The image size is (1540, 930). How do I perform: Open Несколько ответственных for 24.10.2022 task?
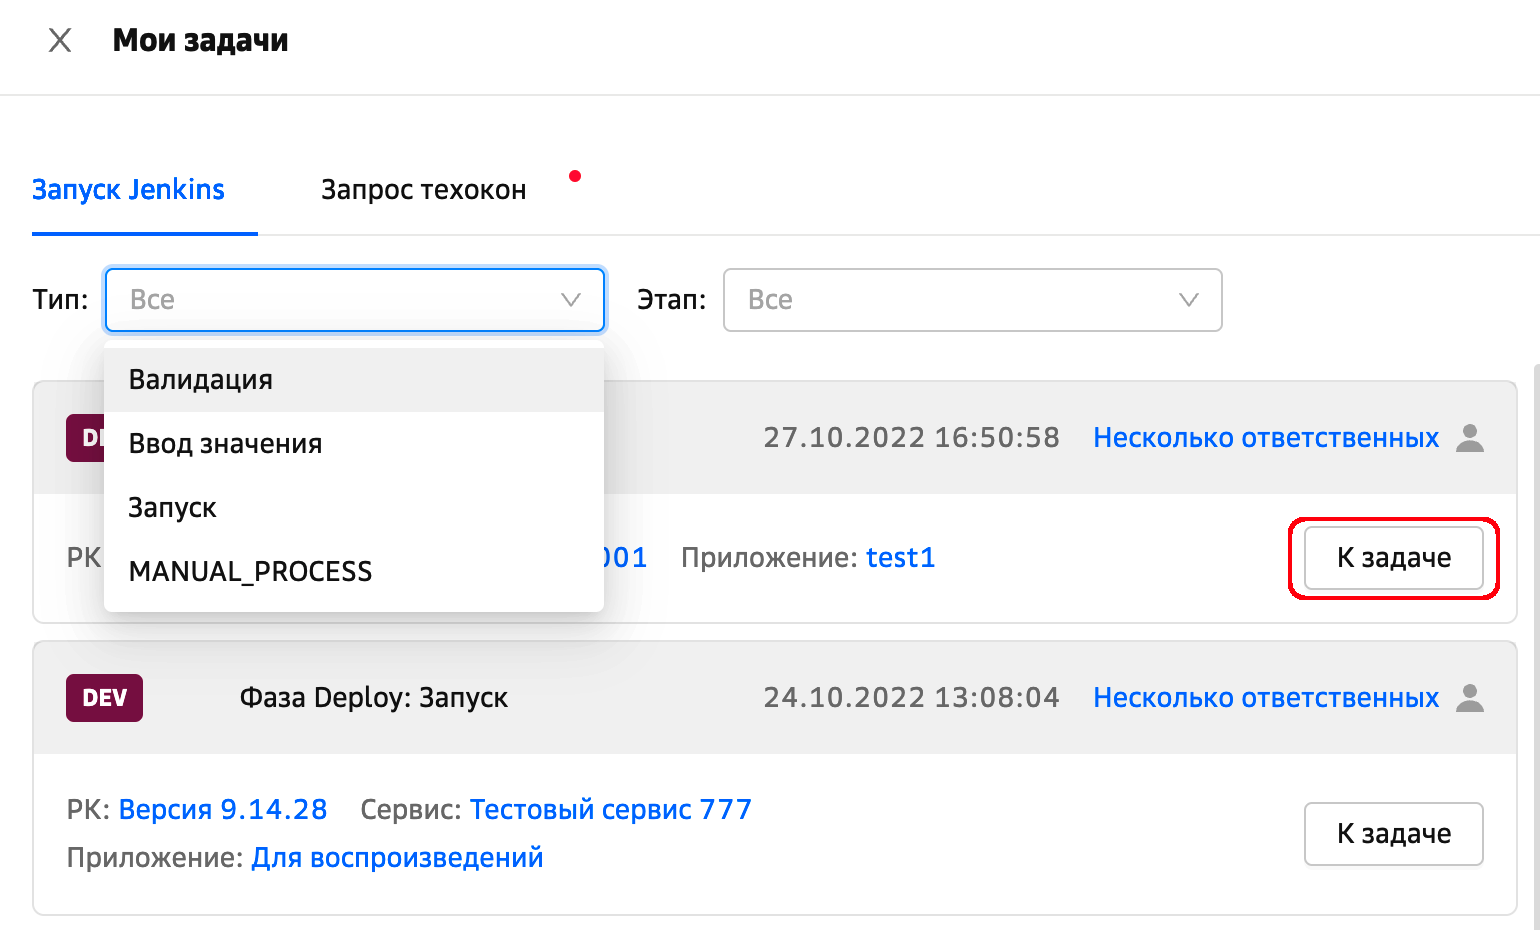point(1265,698)
